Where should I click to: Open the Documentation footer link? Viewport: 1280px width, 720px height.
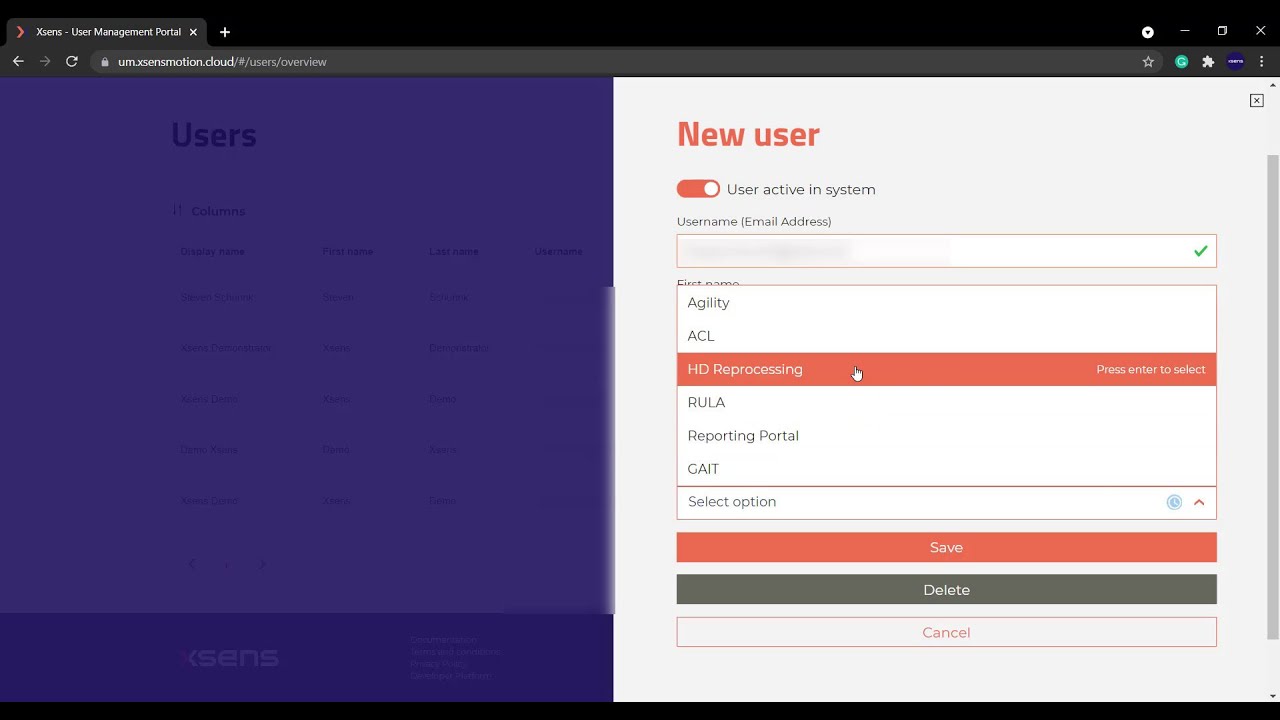point(443,640)
